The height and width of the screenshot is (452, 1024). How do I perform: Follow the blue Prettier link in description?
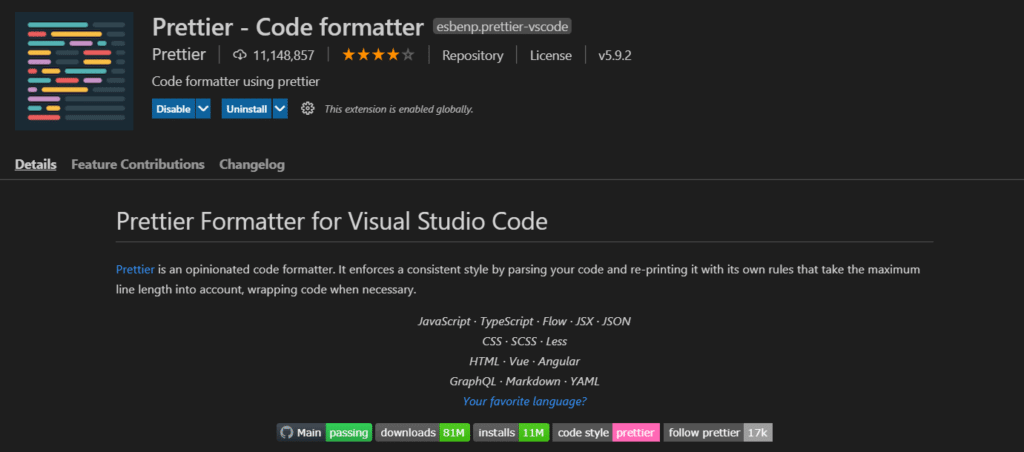[135, 269]
